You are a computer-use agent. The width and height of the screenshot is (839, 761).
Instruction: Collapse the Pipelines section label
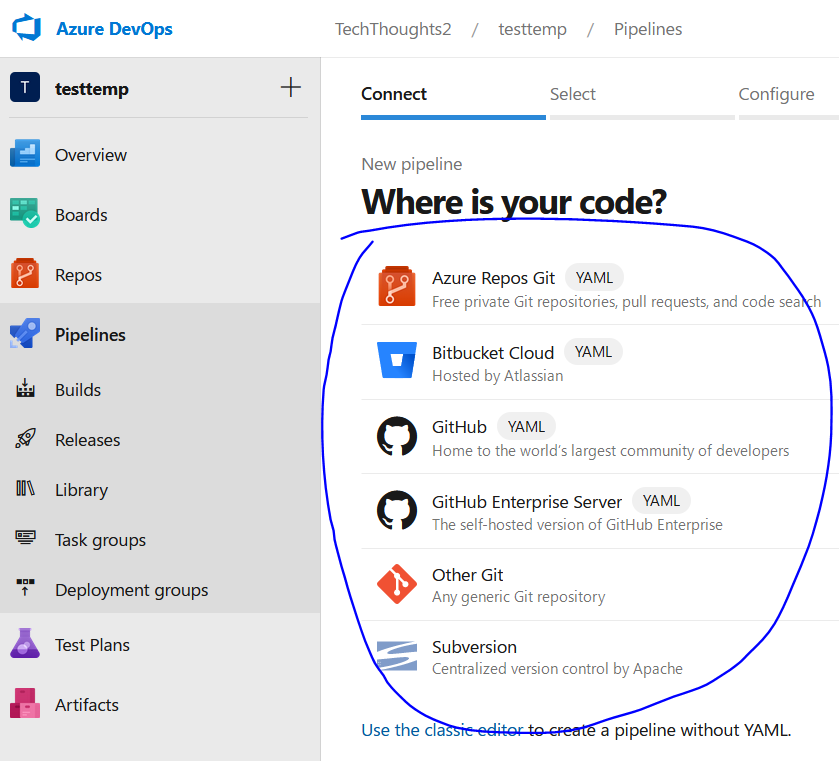(x=90, y=335)
